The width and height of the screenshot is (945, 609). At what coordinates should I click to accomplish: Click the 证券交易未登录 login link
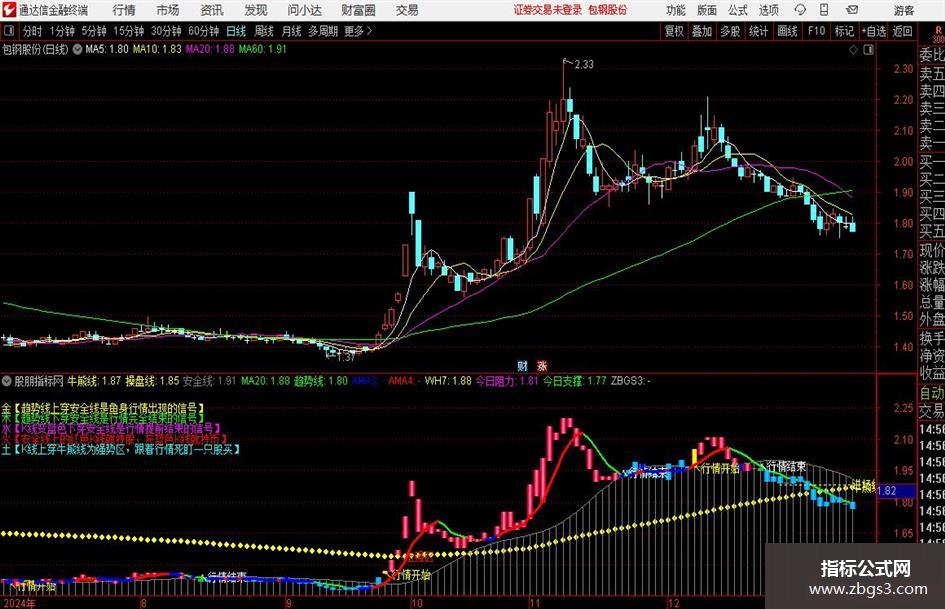[x=548, y=10]
